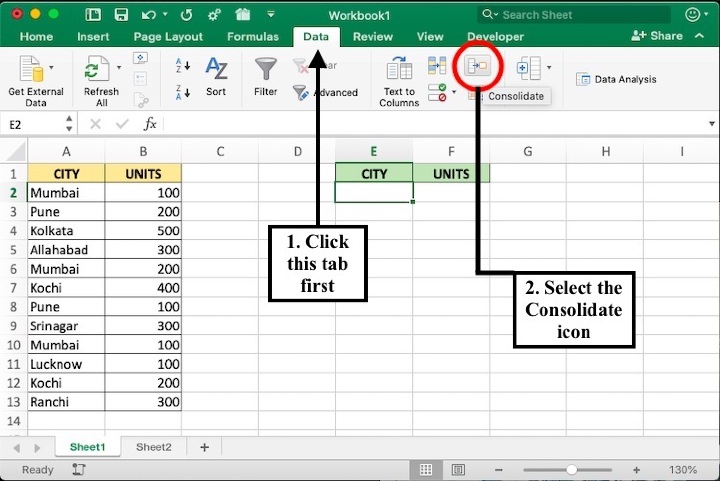The width and height of the screenshot is (720, 481).
Task: Open the Get External Data icon
Action: coord(32,69)
